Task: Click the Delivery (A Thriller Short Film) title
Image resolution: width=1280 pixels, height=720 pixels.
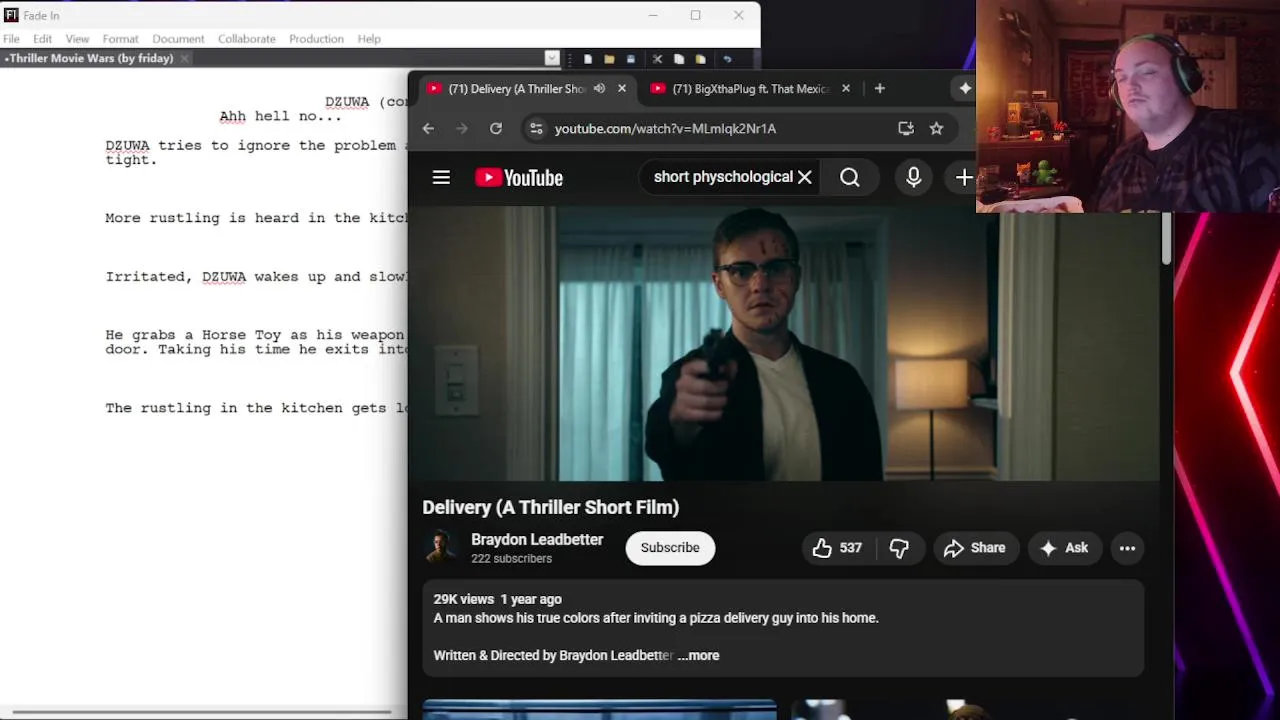Action: point(551,507)
